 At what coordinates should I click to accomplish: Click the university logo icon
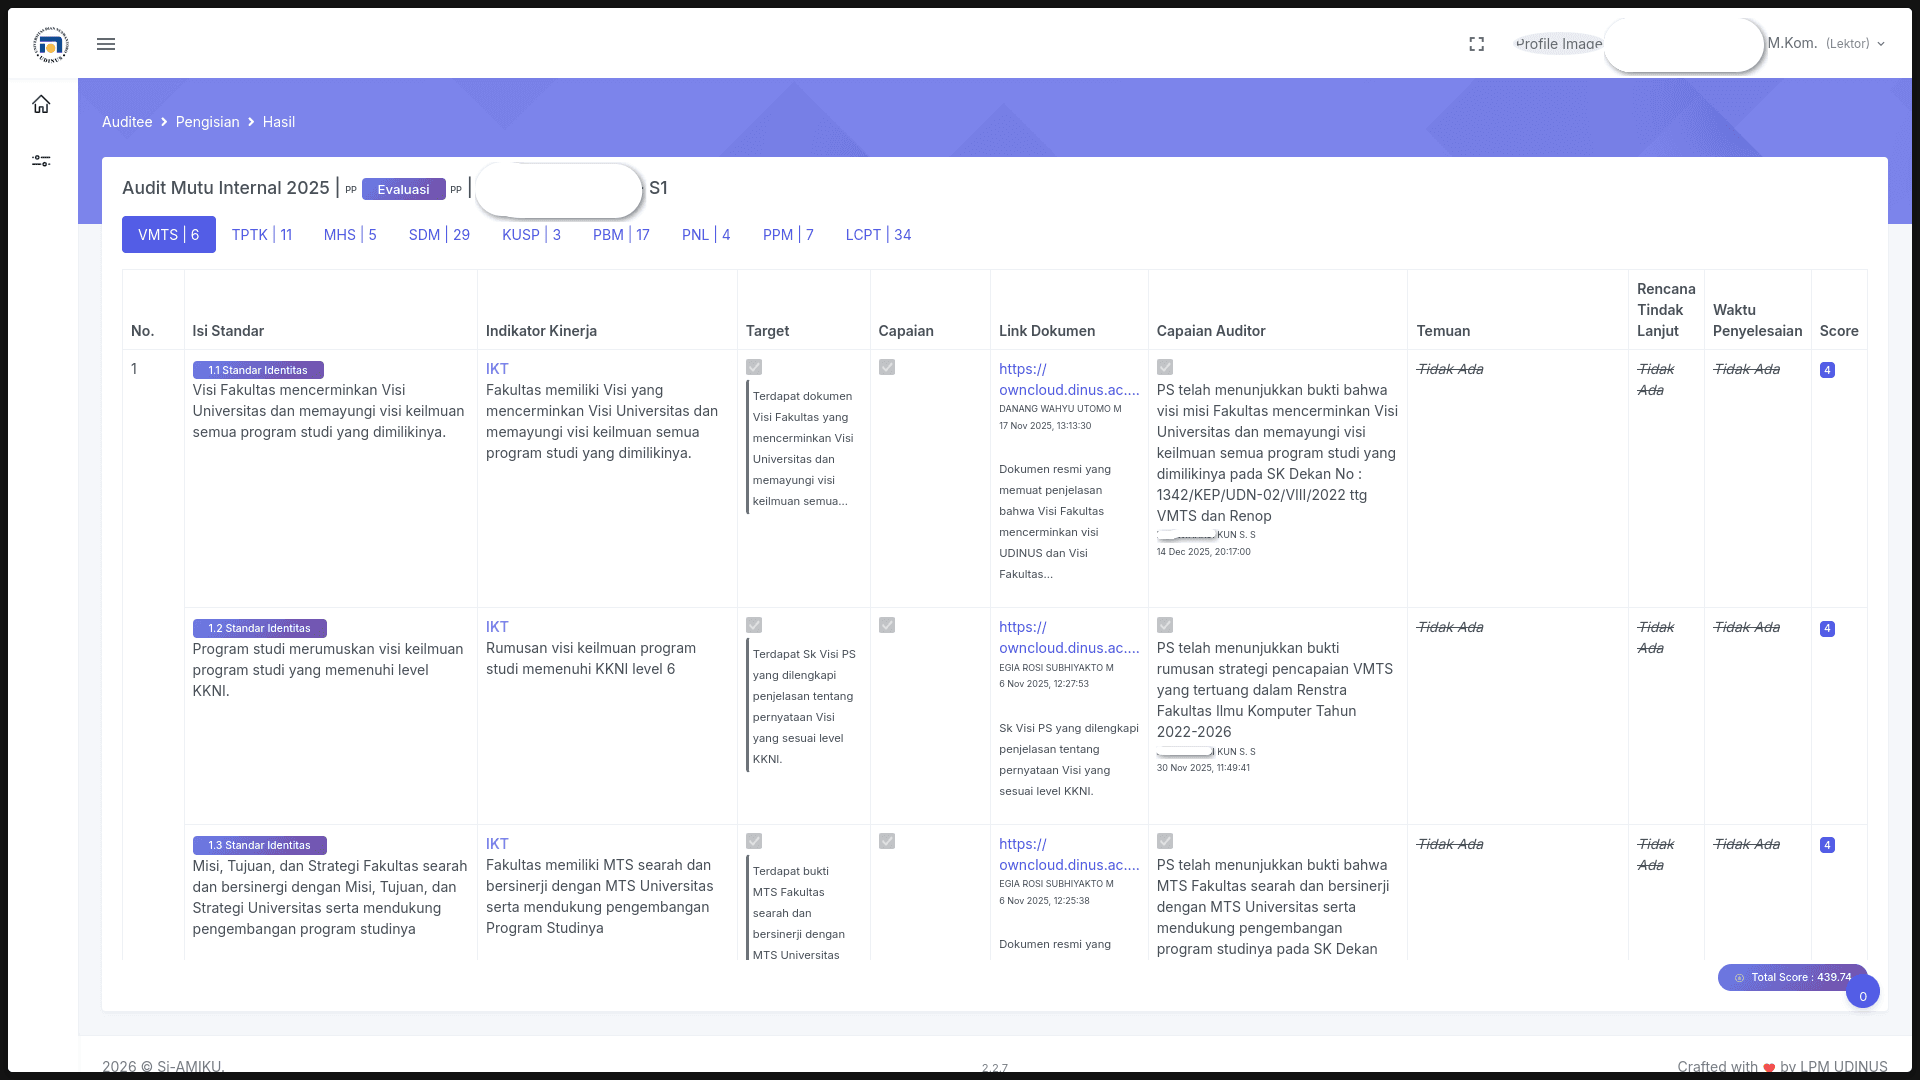click(51, 44)
